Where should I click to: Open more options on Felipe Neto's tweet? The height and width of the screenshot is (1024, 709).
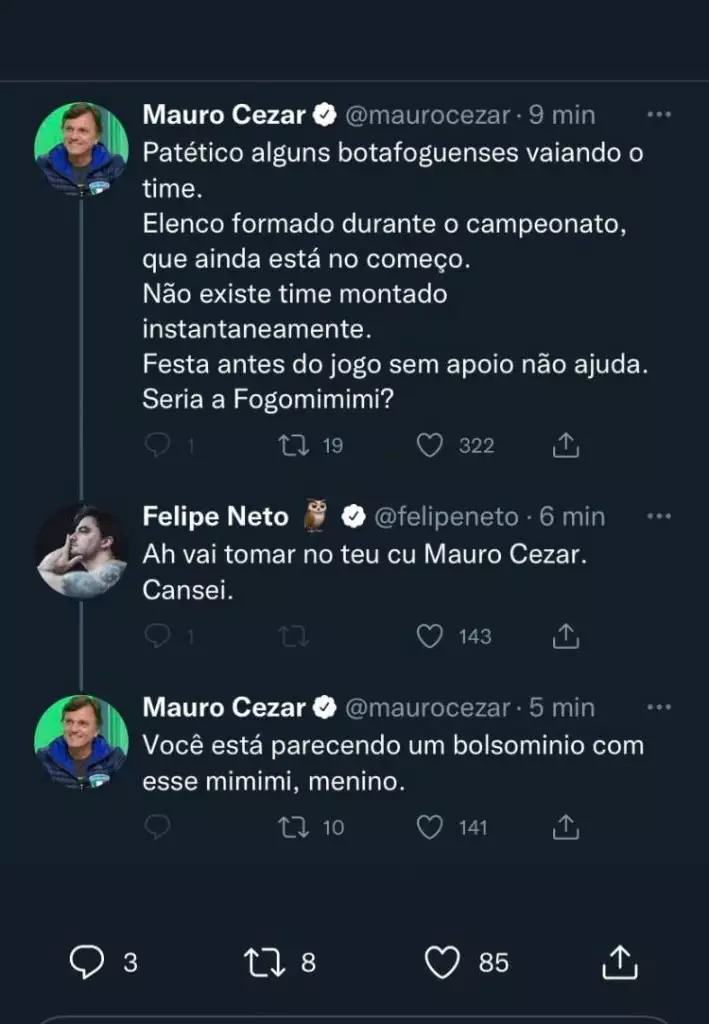tap(658, 517)
